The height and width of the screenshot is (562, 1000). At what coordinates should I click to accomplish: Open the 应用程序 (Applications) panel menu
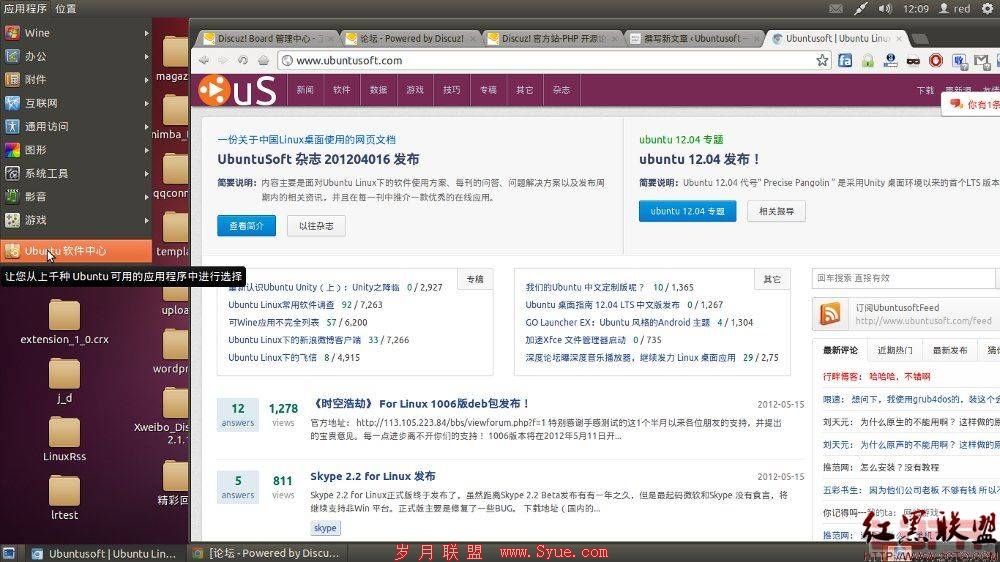click(25, 8)
